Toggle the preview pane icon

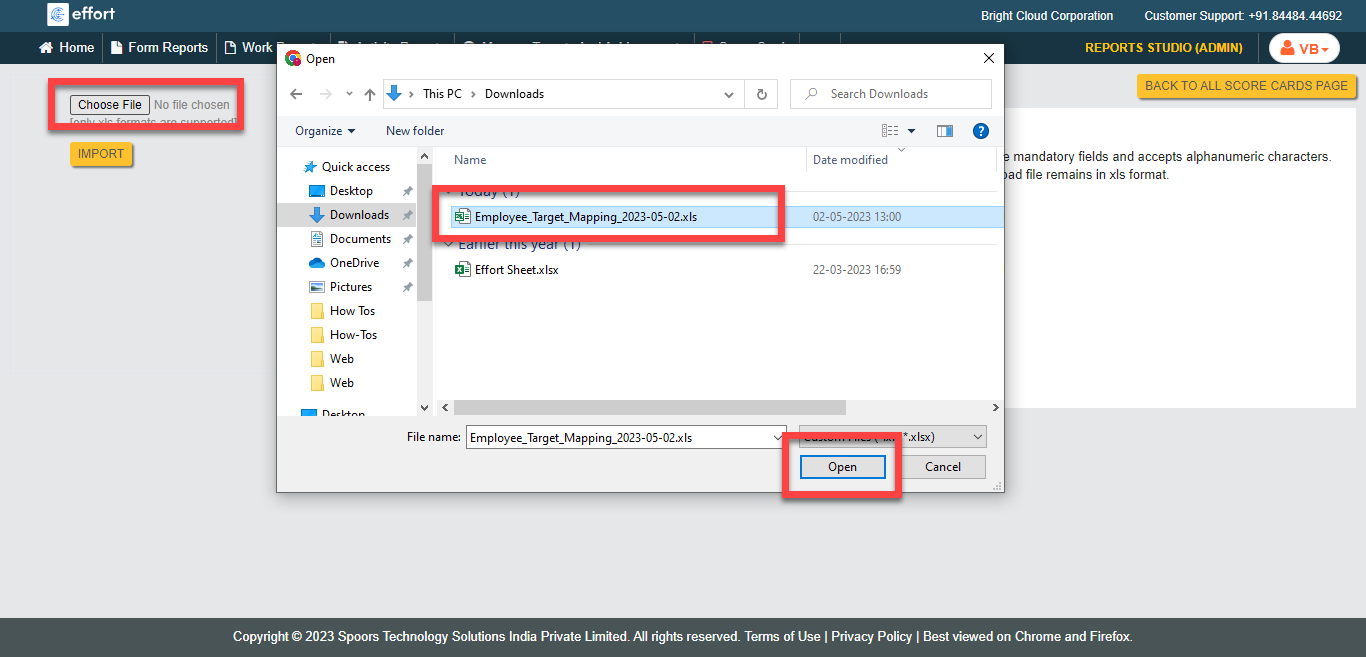click(944, 131)
